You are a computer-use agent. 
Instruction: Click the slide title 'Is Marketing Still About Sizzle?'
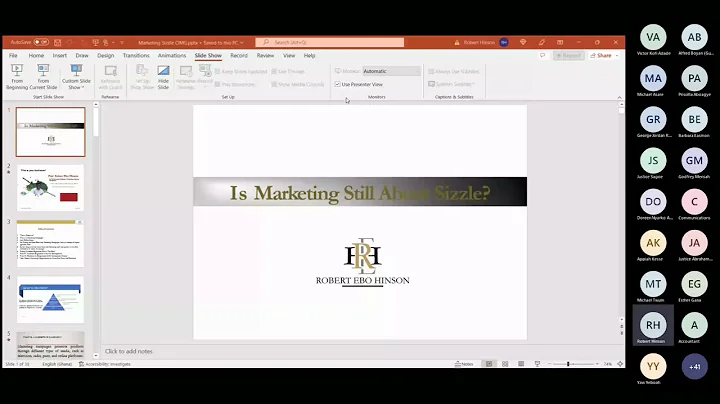coord(360,193)
